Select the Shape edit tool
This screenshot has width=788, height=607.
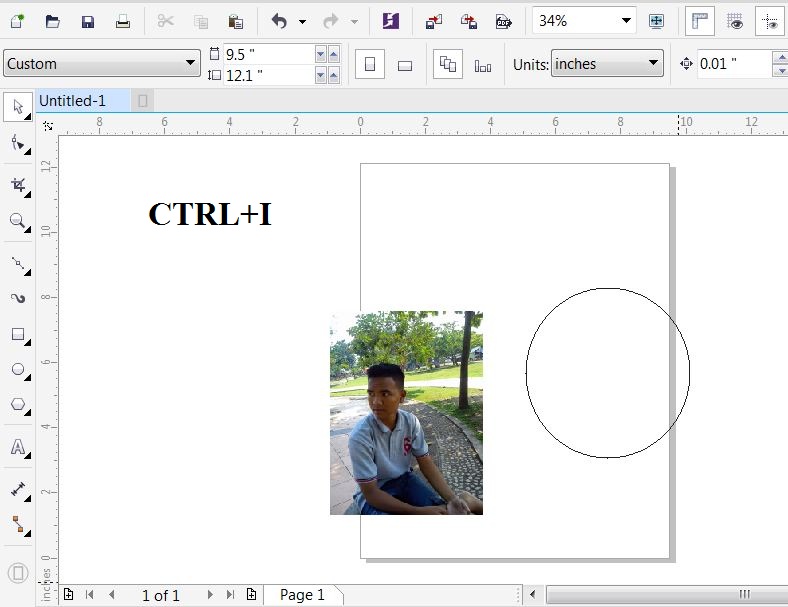pyautogui.click(x=18, y=144)
